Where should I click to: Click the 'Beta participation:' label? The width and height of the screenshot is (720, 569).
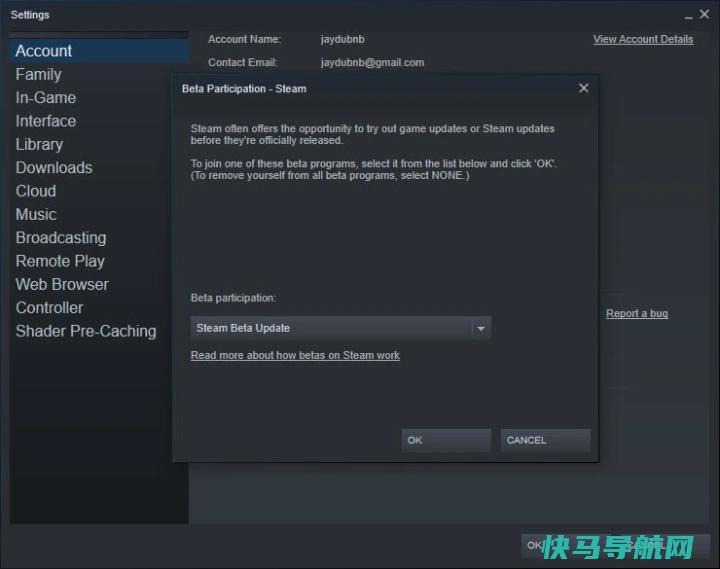[x=233, y=298]
